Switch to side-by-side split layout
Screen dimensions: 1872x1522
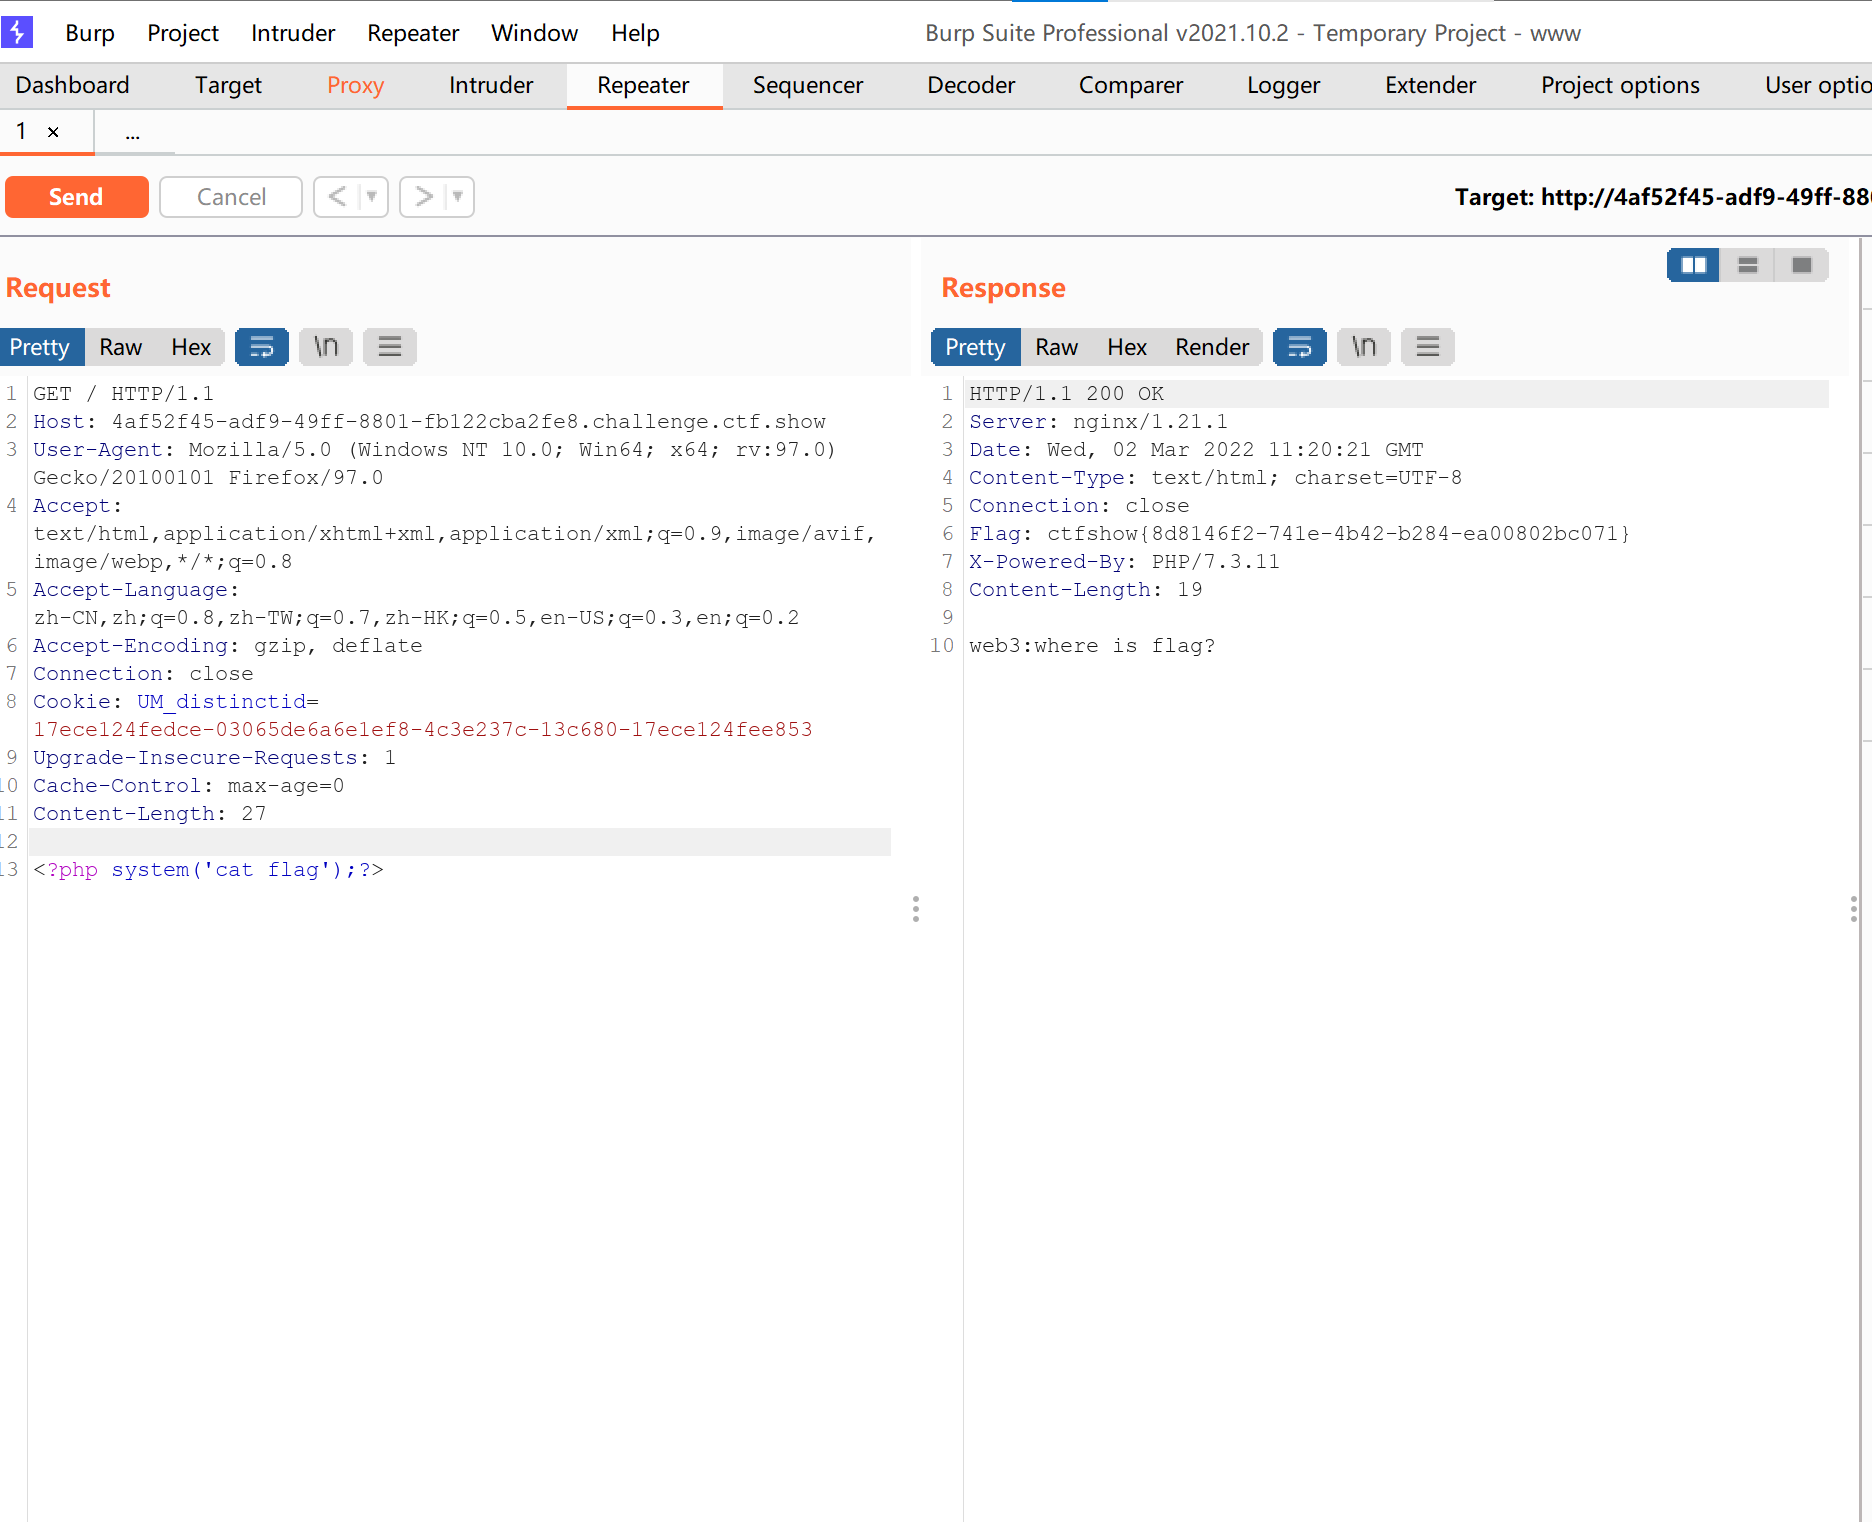[1694, 265]
